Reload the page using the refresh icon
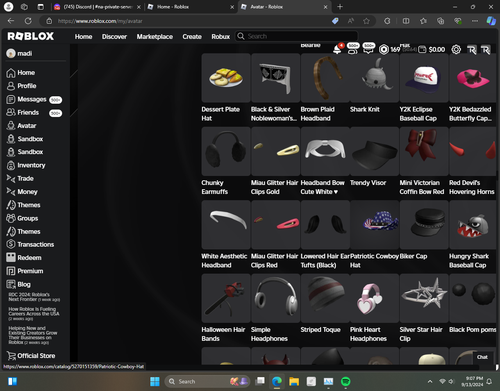The width and height of the screenshot is (500, 391). (28, 21)
